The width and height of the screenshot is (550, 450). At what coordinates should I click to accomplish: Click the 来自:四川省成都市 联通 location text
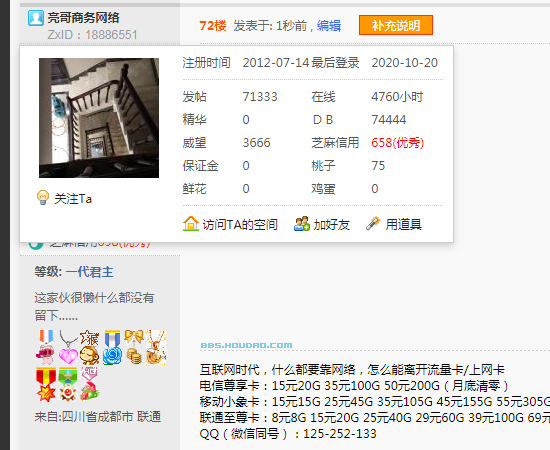tap(98, 417)
